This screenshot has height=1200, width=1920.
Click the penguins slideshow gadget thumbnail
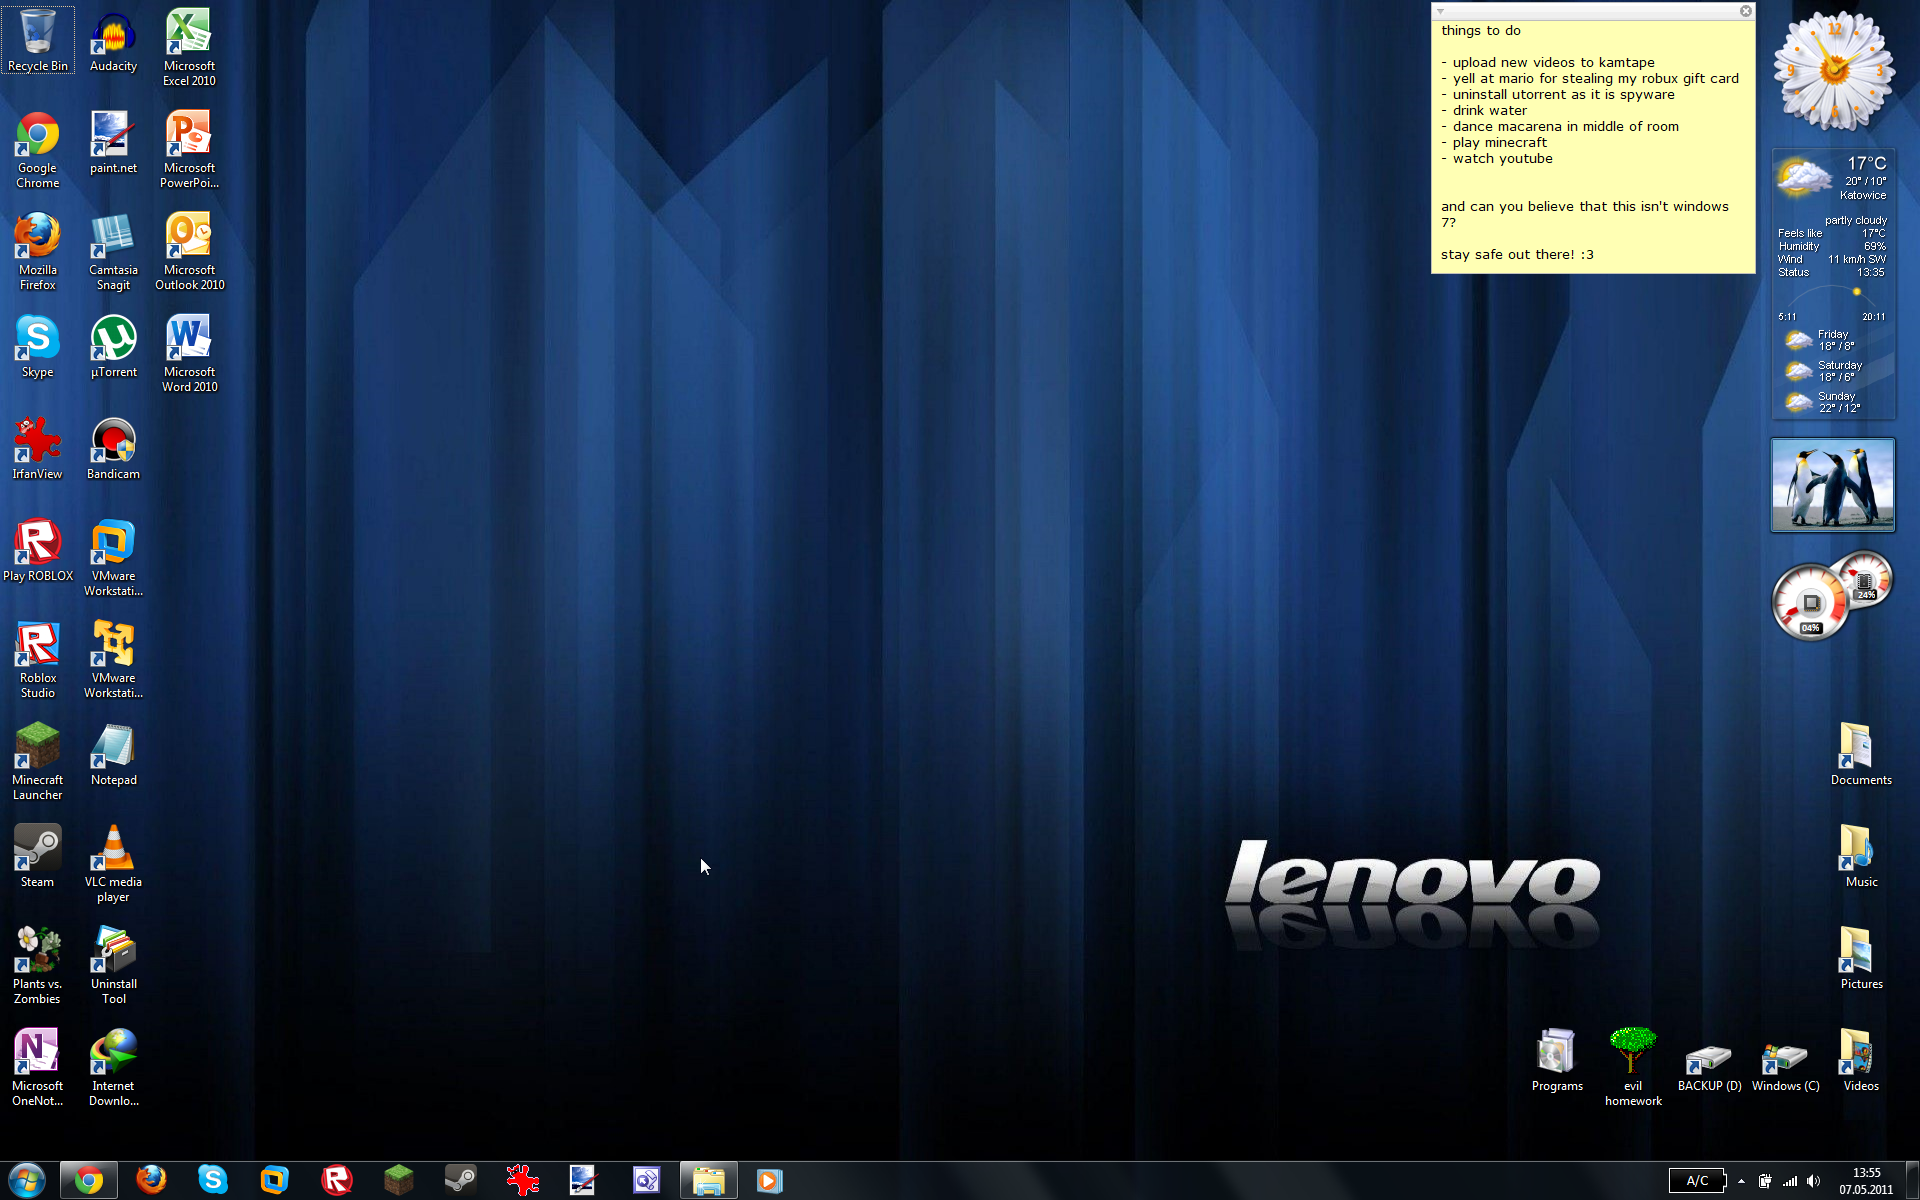pyautogui.click(x=1832, y=485)
